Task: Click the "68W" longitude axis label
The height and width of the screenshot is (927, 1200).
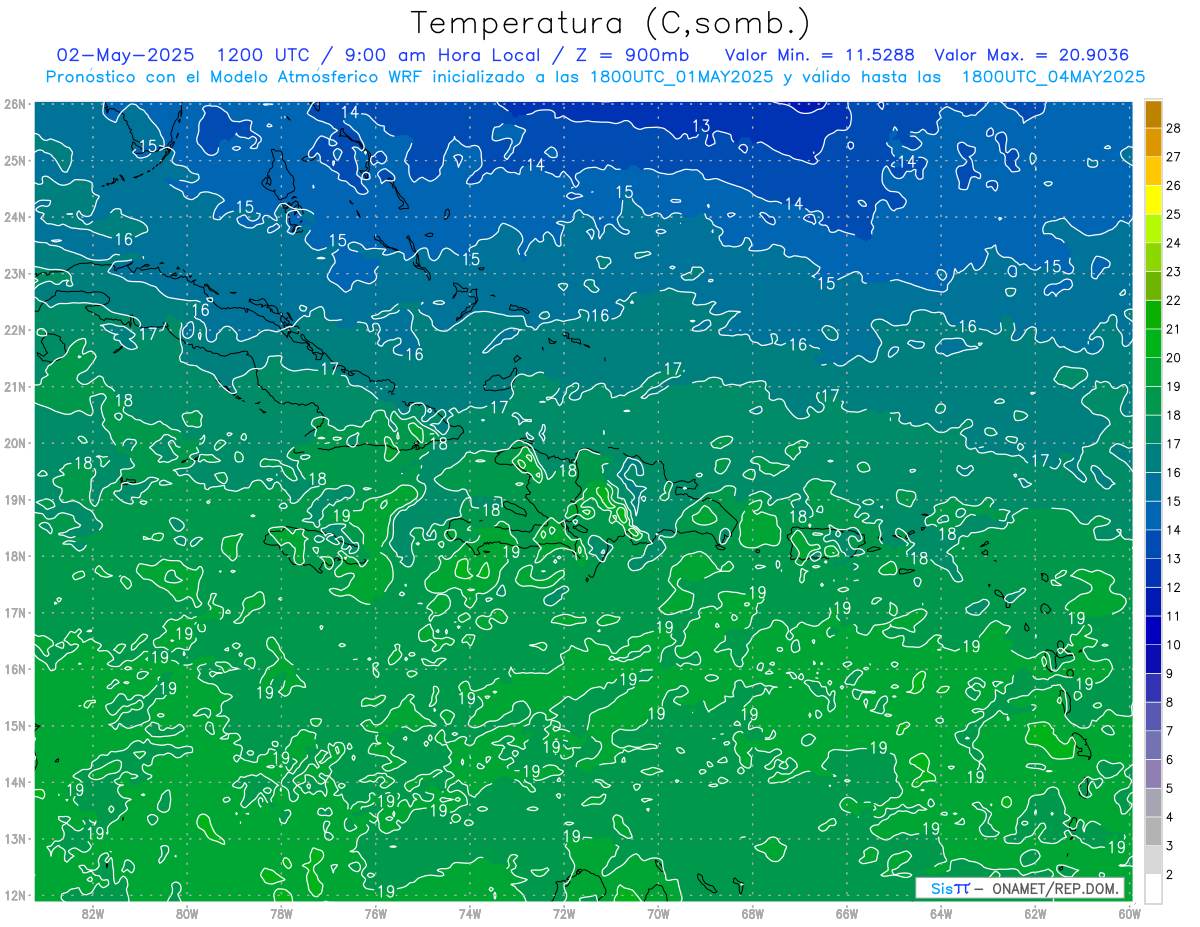Action: tap(753, 913)
